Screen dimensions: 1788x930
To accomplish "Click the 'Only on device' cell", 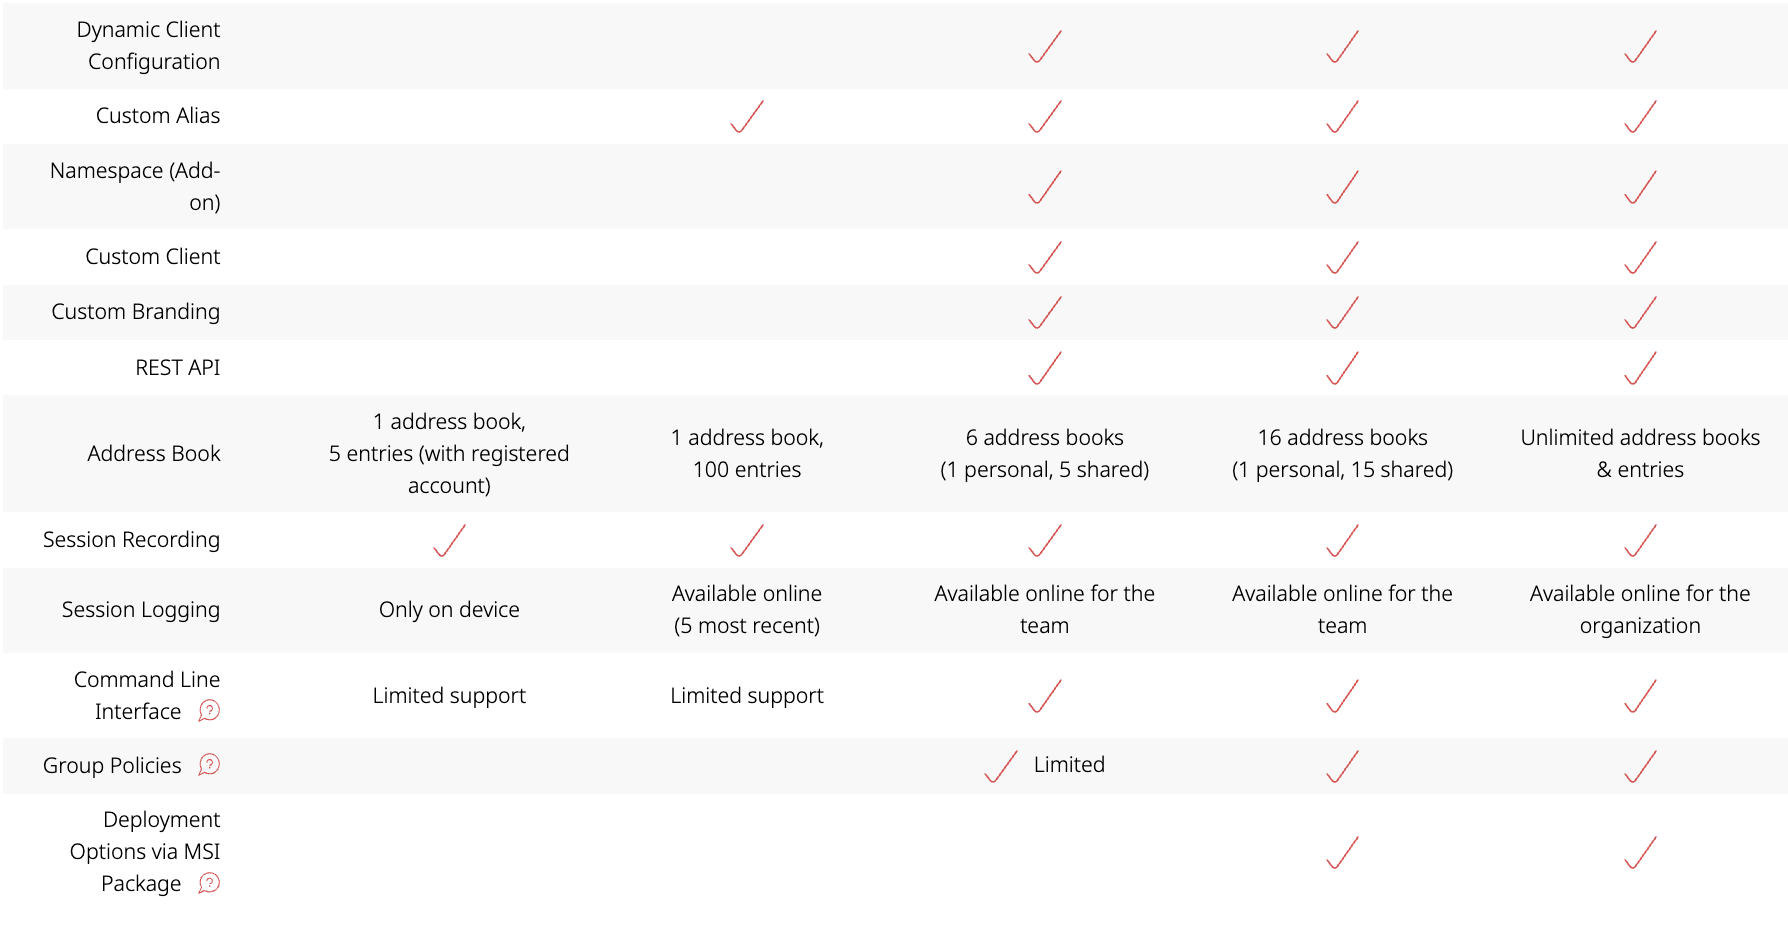I will (x=449, y=610).
